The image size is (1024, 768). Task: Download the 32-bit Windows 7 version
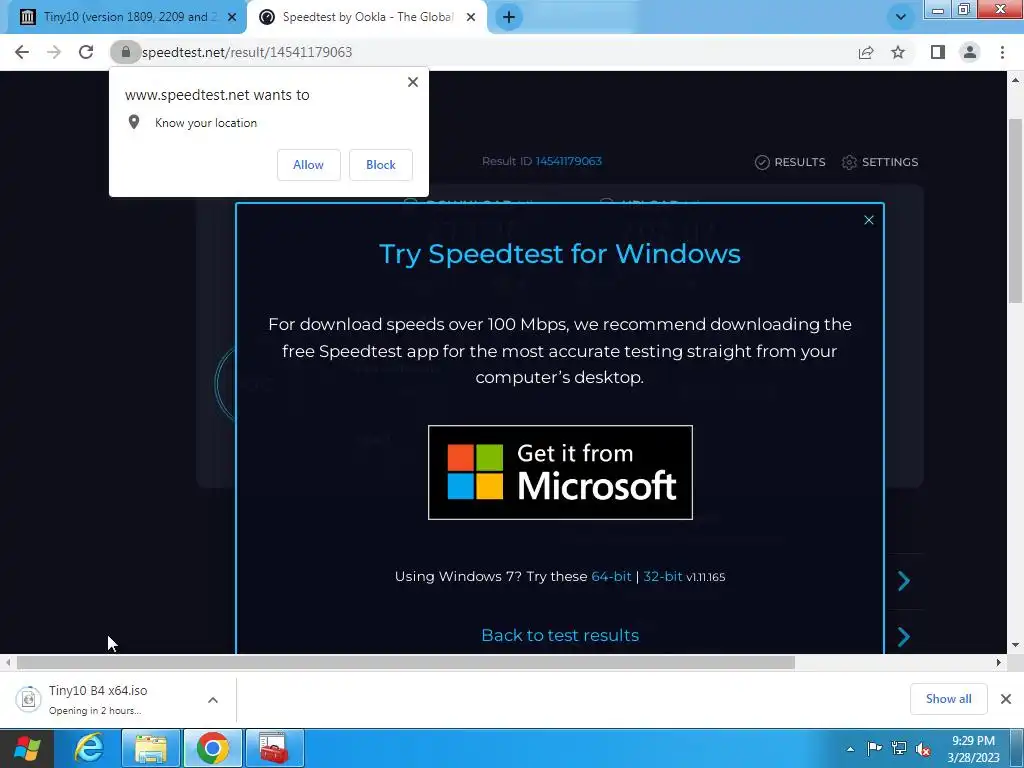tap(663, 577)
